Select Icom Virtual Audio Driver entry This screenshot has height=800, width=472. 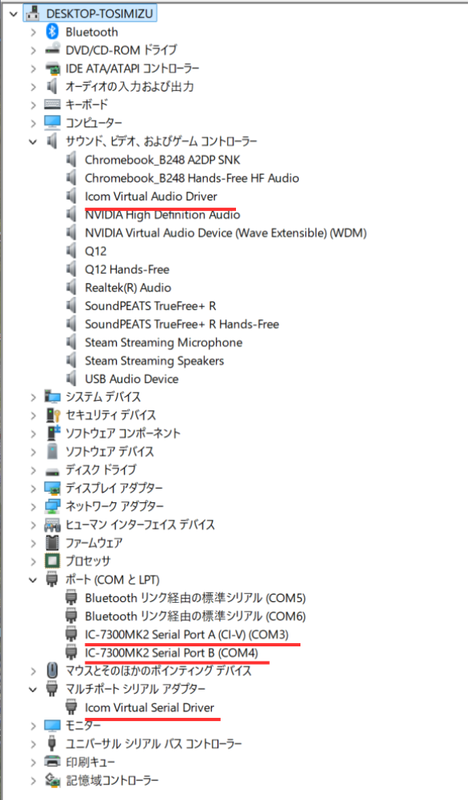151,196
